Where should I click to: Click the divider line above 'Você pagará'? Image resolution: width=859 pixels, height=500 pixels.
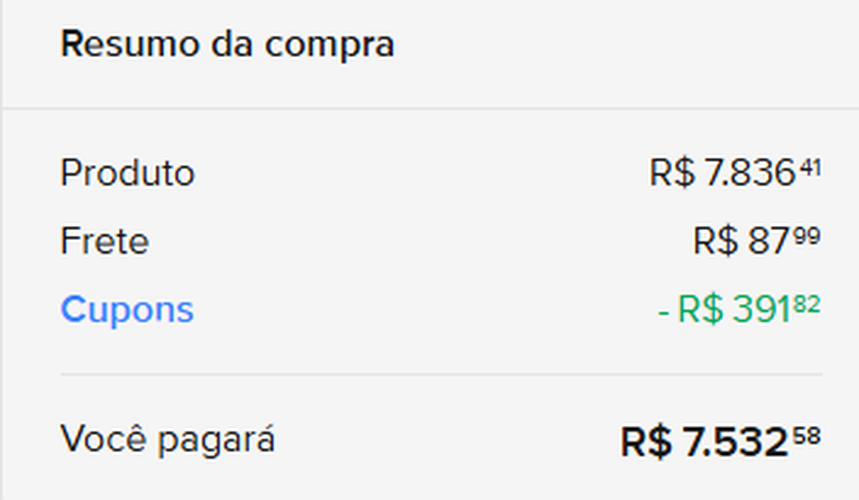(x=441, y=375)
